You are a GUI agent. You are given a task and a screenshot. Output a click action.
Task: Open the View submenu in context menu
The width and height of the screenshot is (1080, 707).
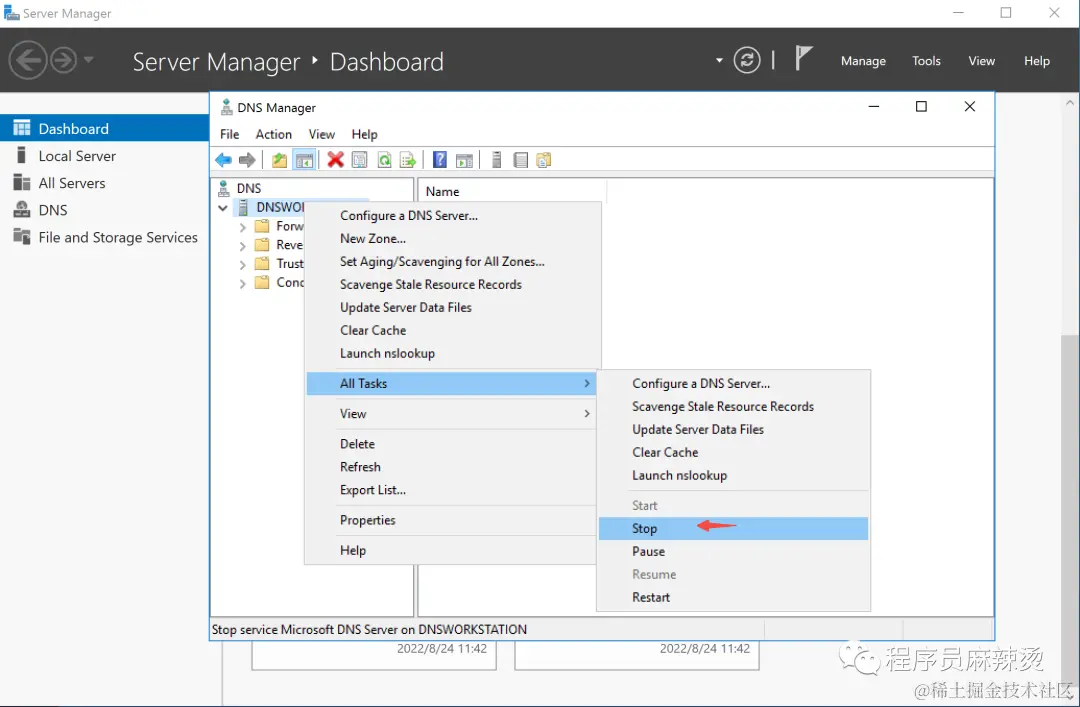point(451,413)
